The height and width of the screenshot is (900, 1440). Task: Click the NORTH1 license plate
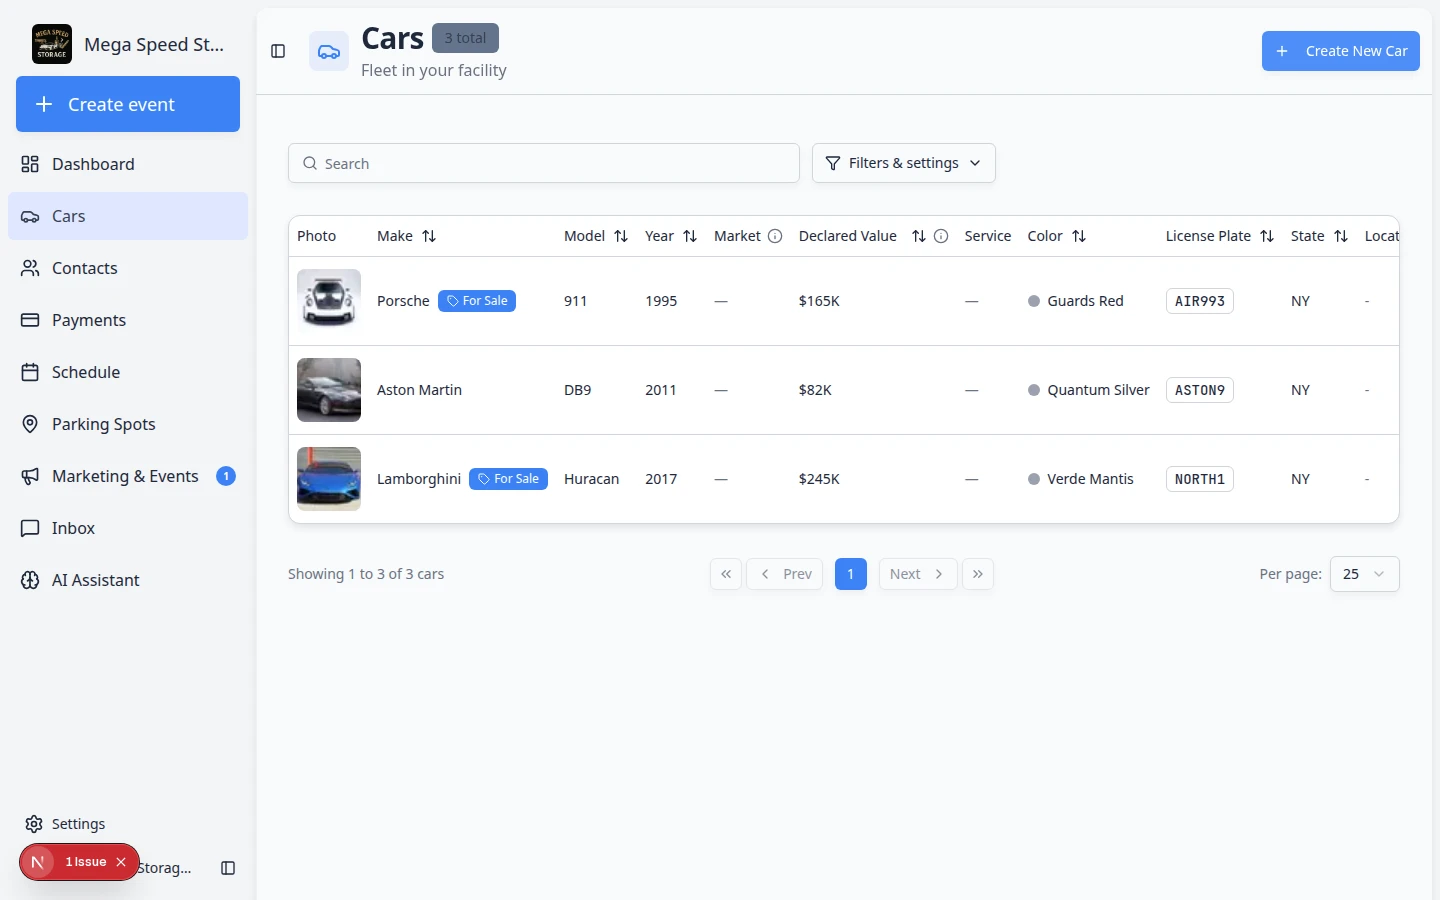click(x=1200, y=479)
